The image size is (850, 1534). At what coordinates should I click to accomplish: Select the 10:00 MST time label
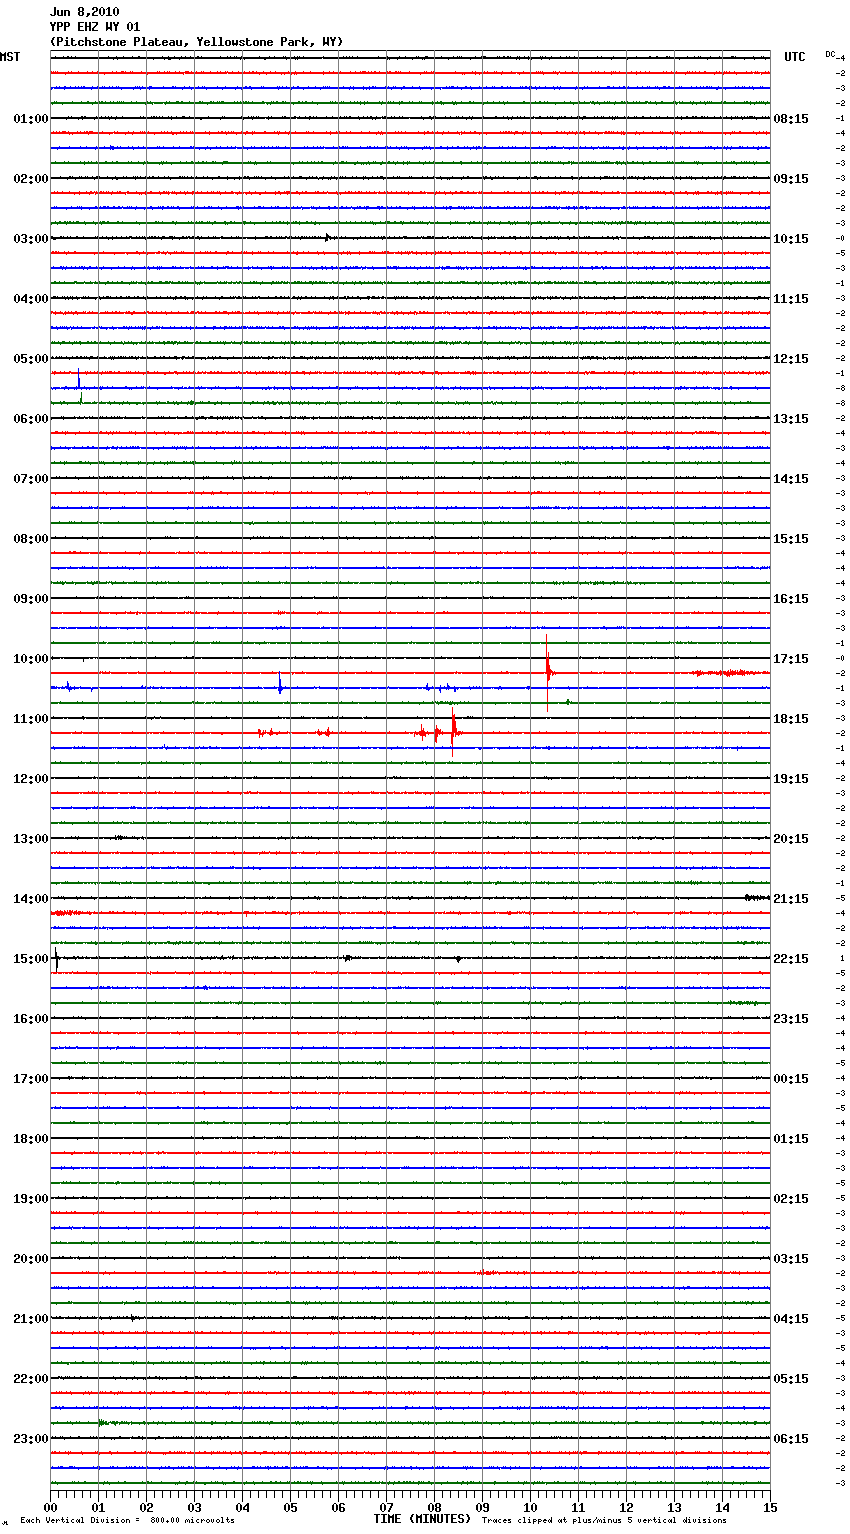[30, 659]
